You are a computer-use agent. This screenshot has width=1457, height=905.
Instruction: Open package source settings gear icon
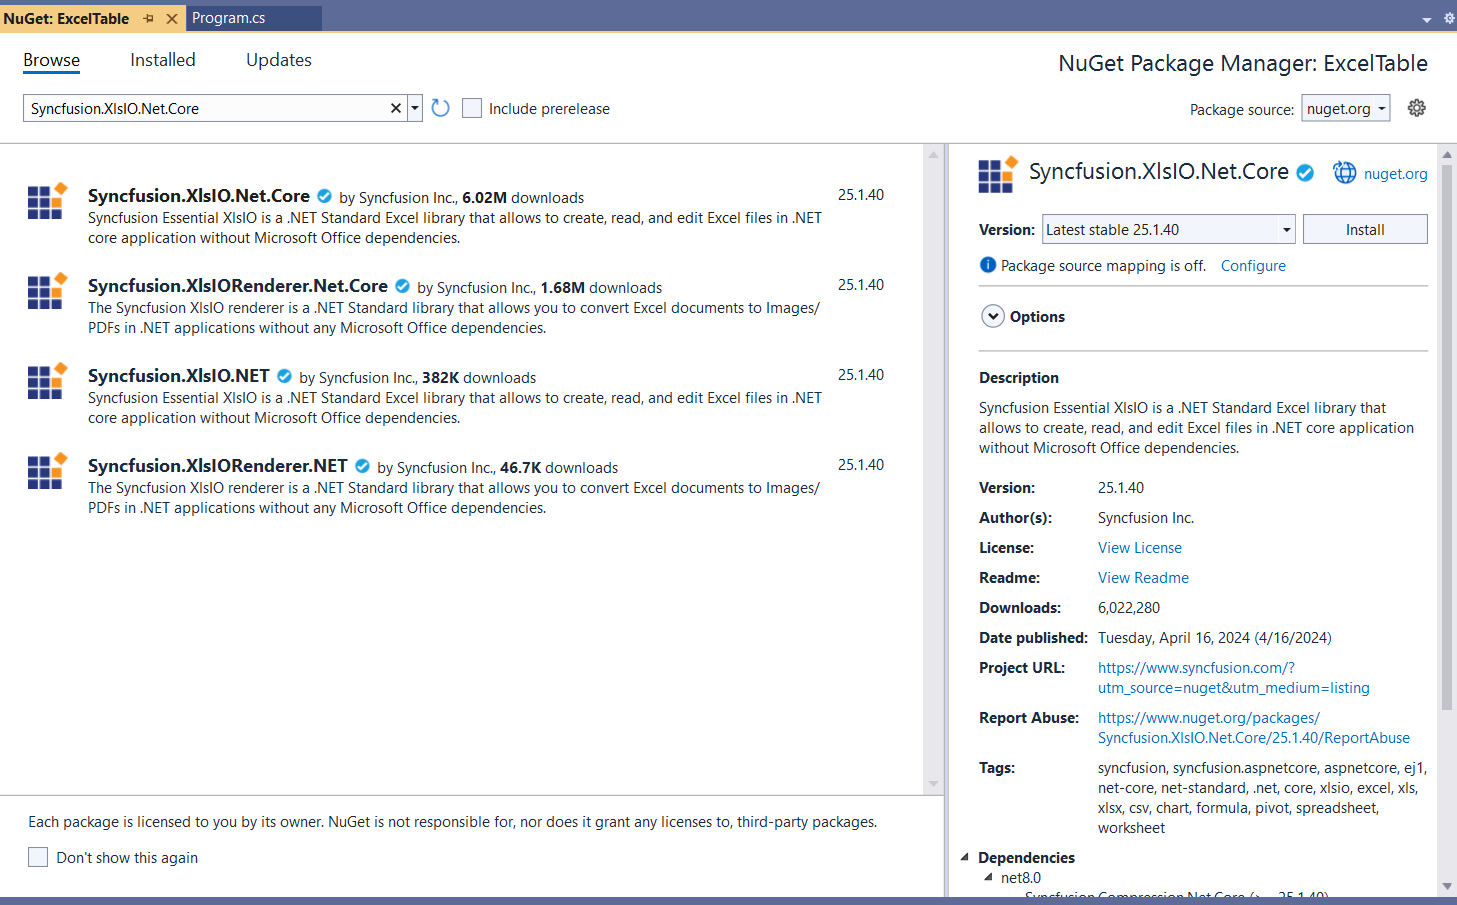click(x=1416, y=108)
